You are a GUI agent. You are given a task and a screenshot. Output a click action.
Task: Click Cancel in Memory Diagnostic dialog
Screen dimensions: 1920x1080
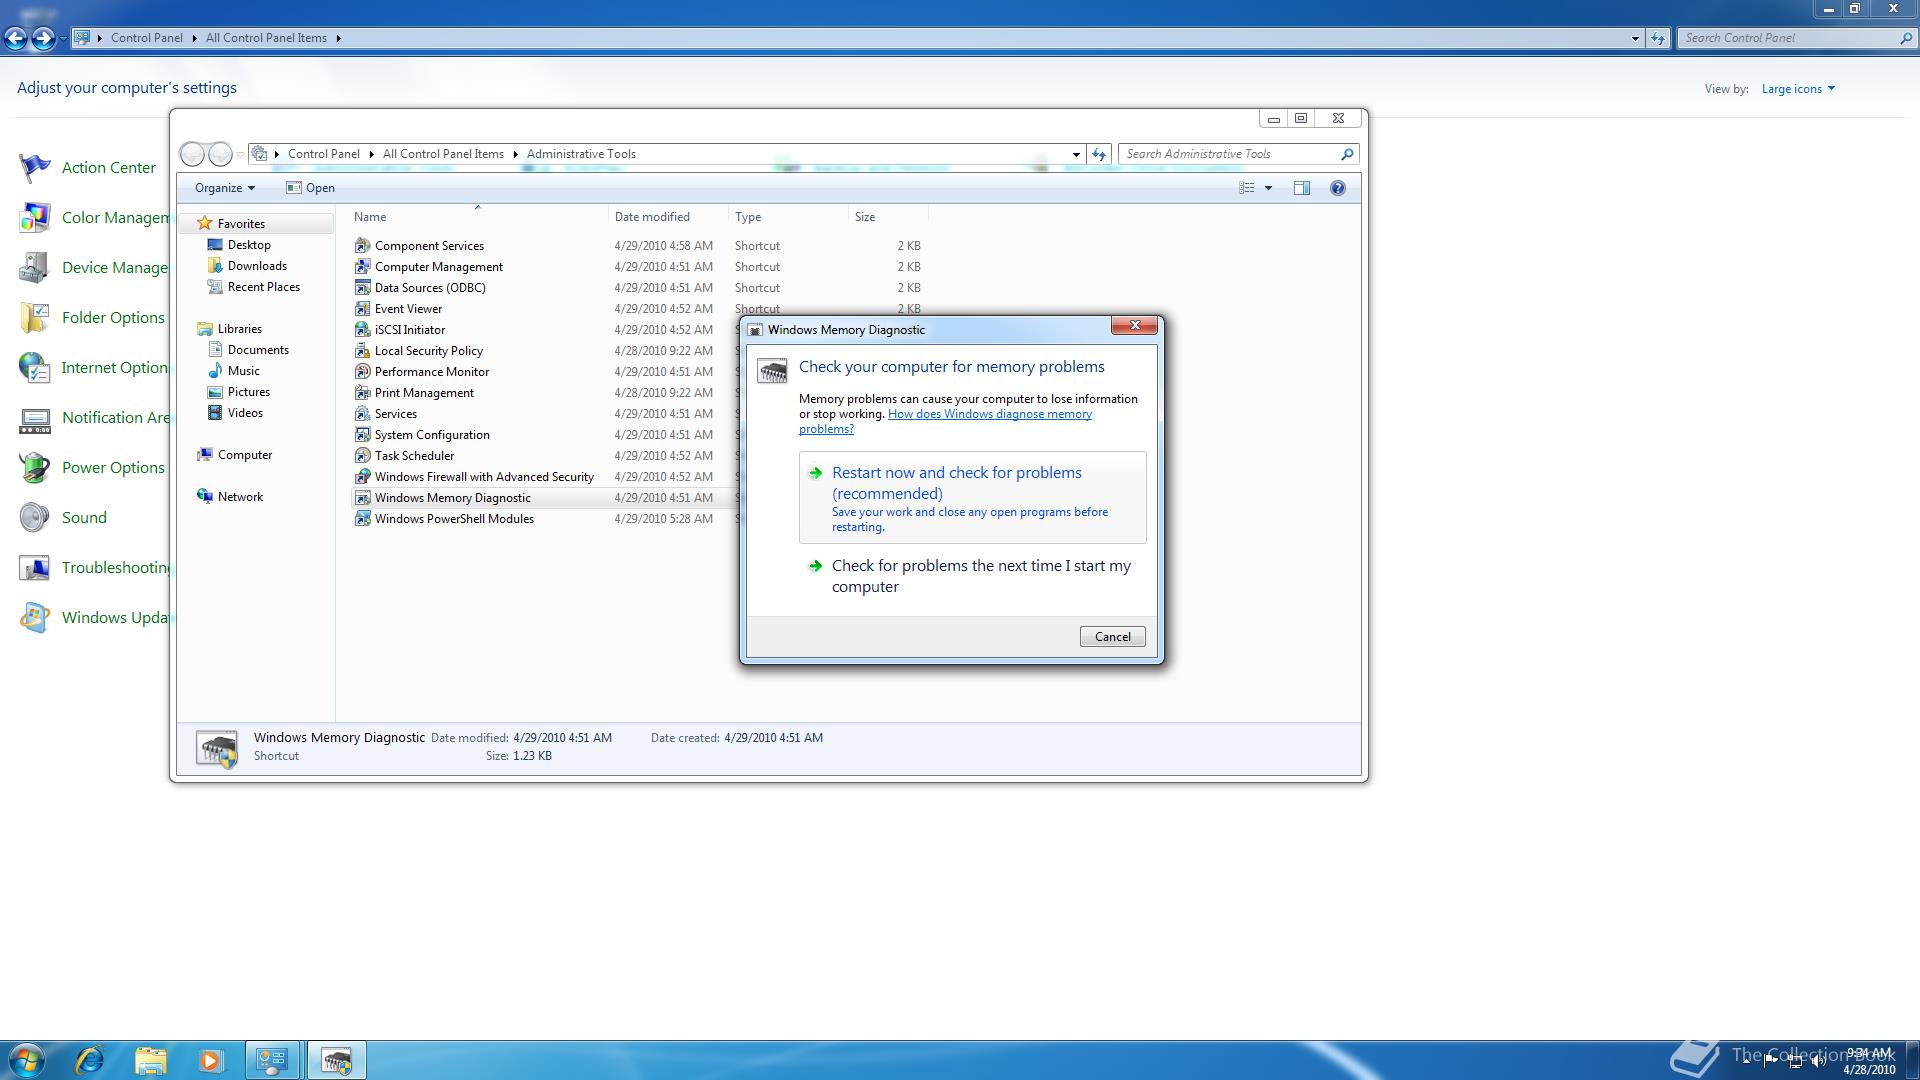(1112, 637)
